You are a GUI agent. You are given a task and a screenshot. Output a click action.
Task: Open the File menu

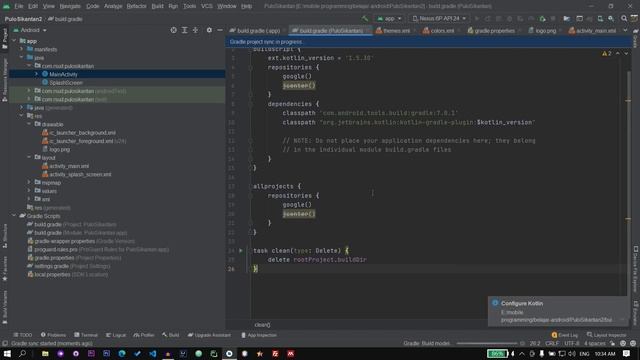point(19,6)
